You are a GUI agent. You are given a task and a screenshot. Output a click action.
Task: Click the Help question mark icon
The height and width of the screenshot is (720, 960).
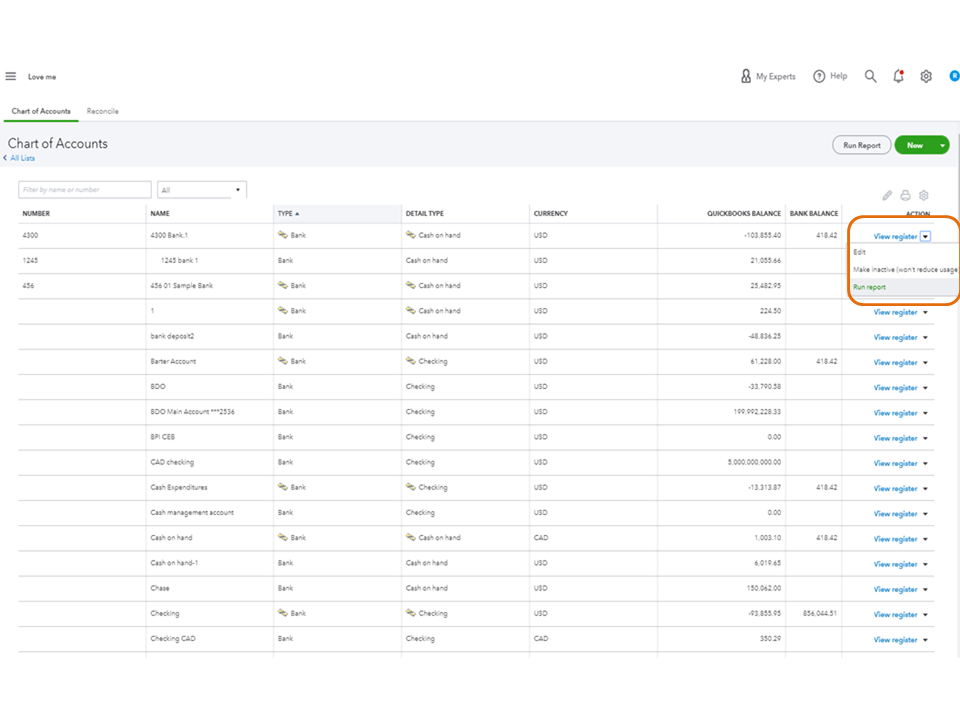pos(820,76)
